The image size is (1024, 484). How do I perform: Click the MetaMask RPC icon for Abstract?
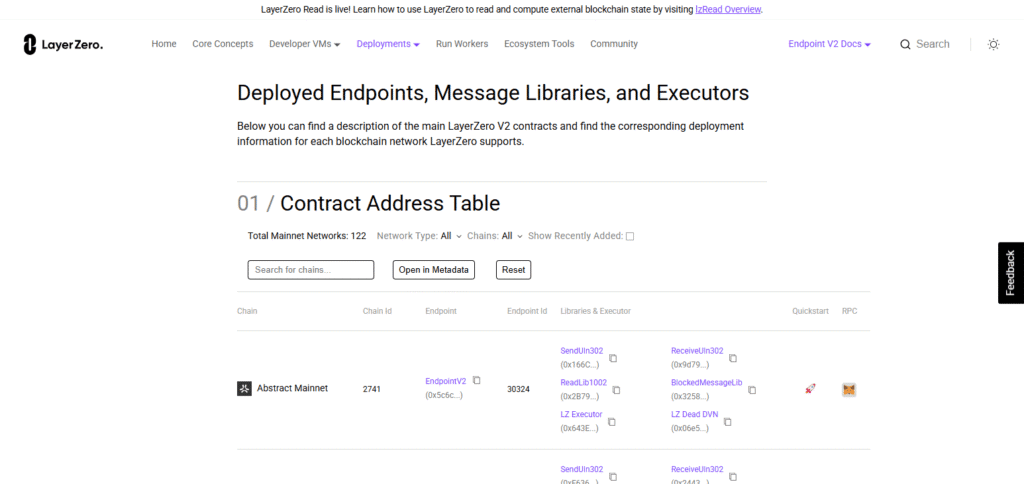coord(849,390)
